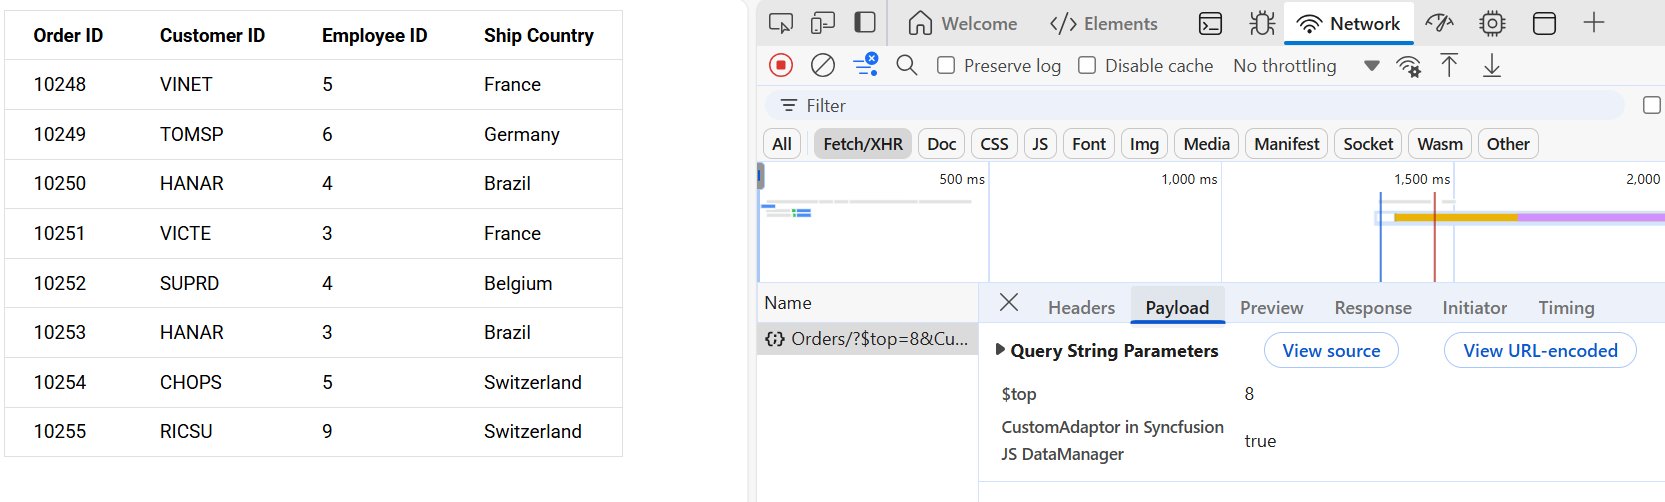Clear the network log

pos(823,66)
